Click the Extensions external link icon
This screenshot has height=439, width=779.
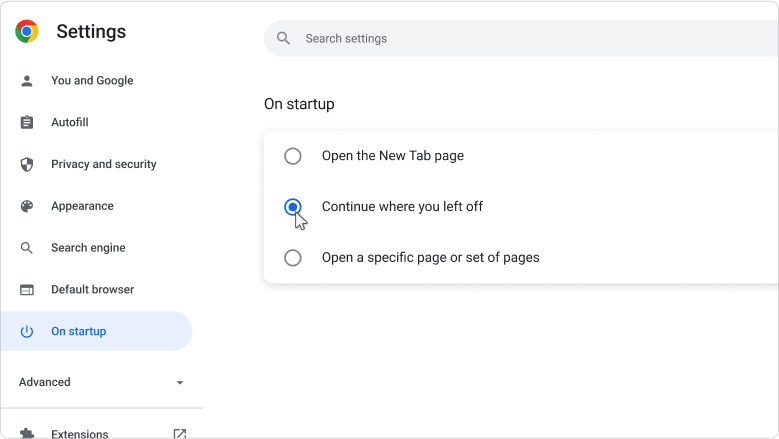coord(179,434)
